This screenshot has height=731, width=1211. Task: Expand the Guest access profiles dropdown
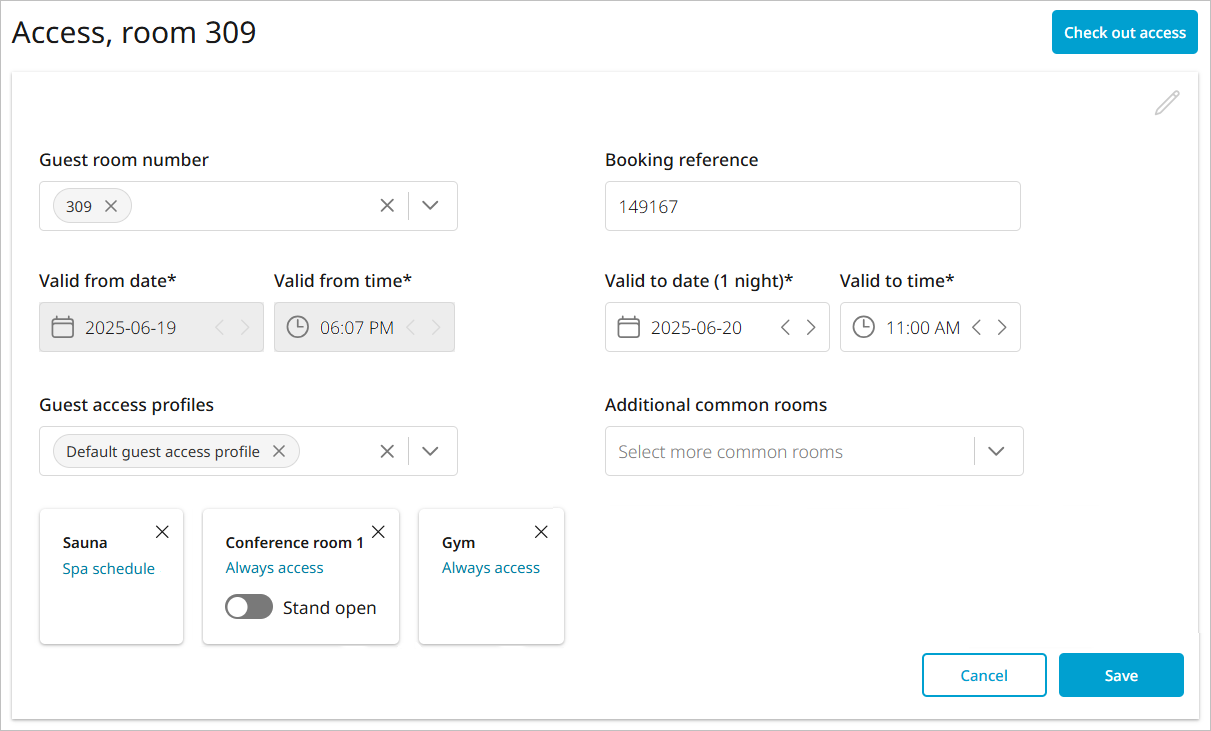tap(431, 451)
